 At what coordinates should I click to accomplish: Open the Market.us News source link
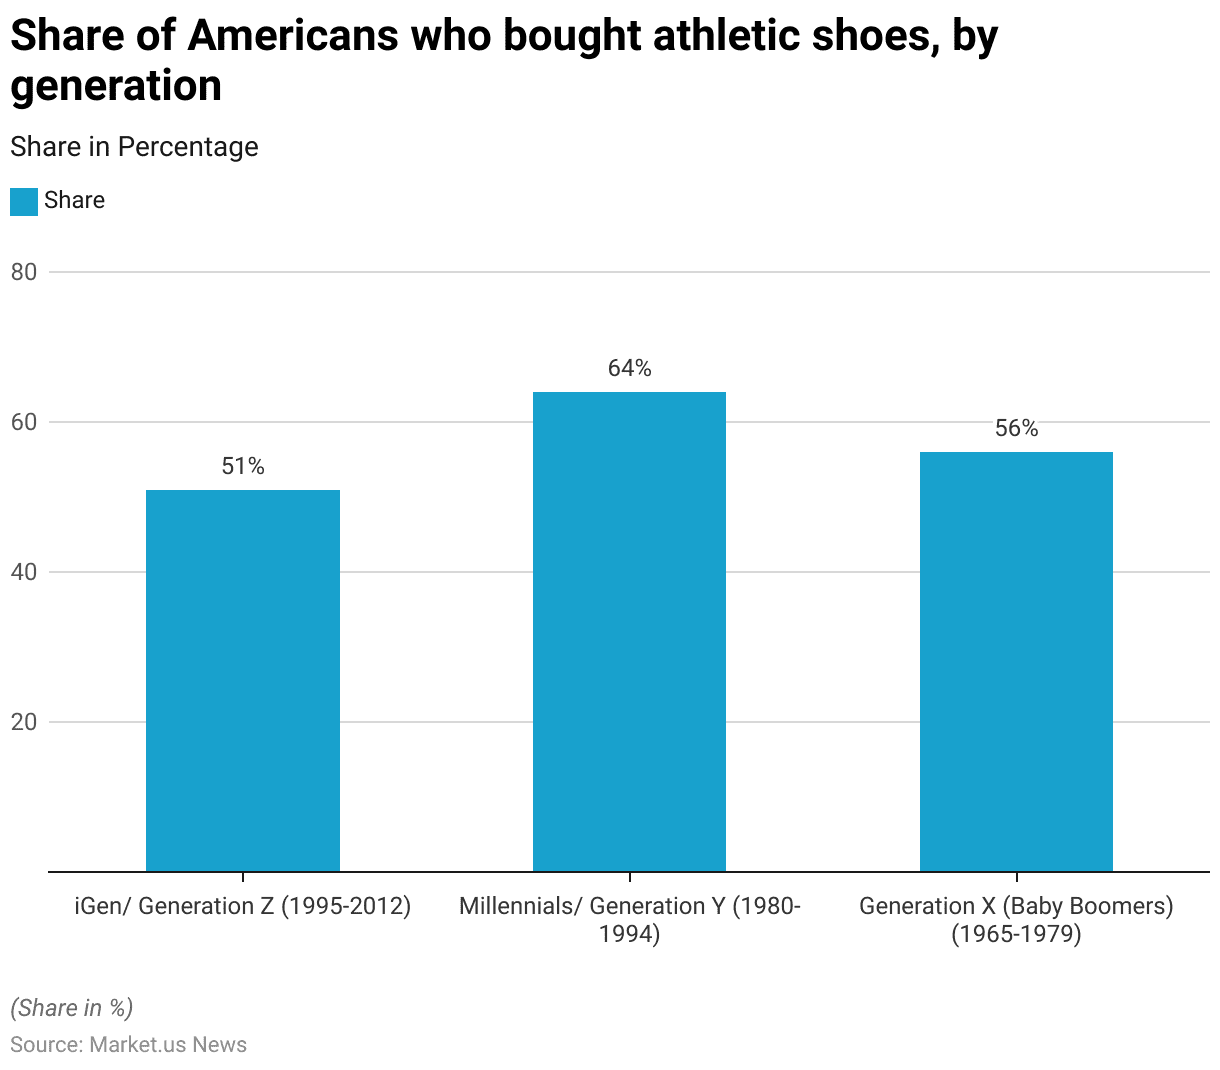[x=168, y=1044]
